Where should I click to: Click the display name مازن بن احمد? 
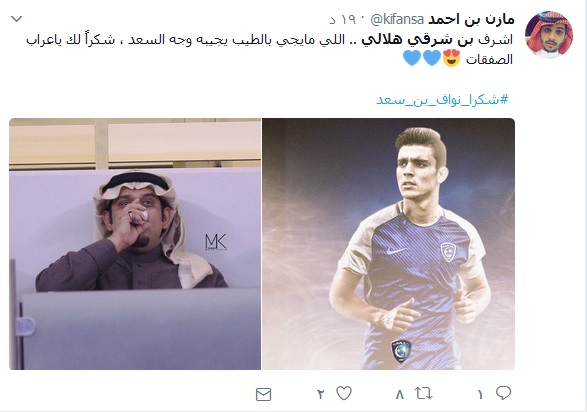(x=471, y=19)
